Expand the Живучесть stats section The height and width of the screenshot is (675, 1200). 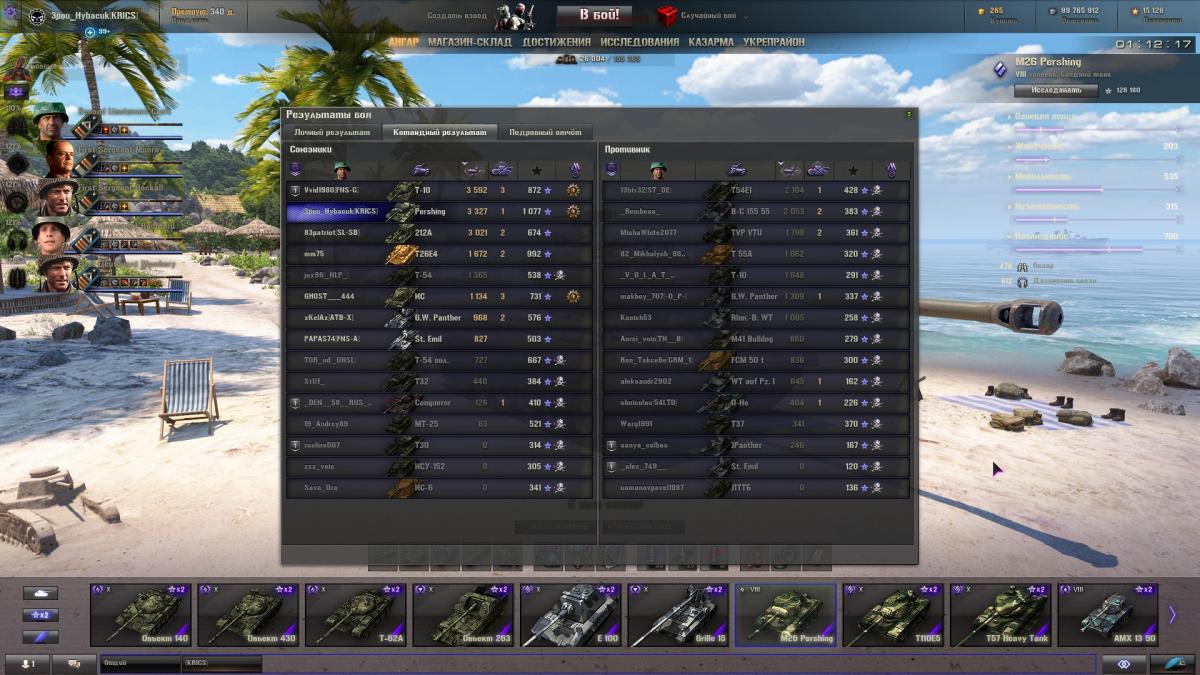click(1009, 146)
